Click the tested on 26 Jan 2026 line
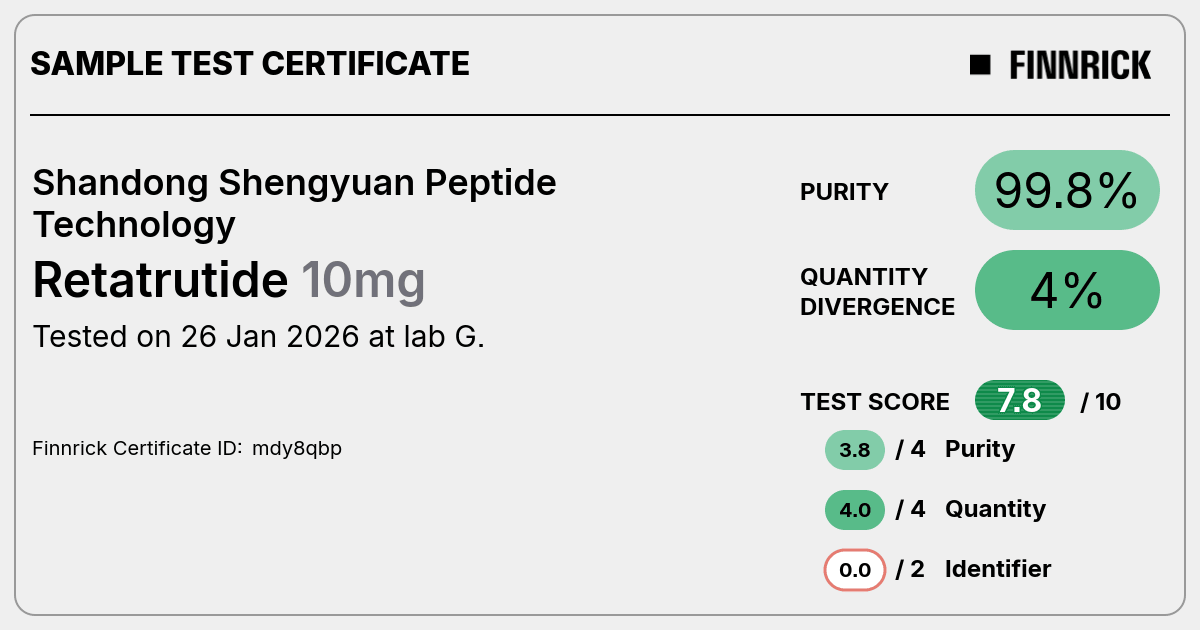Image resolution: width=1200 pixels, height=630 pixels. pyautogui.click(x=259, y=337)
